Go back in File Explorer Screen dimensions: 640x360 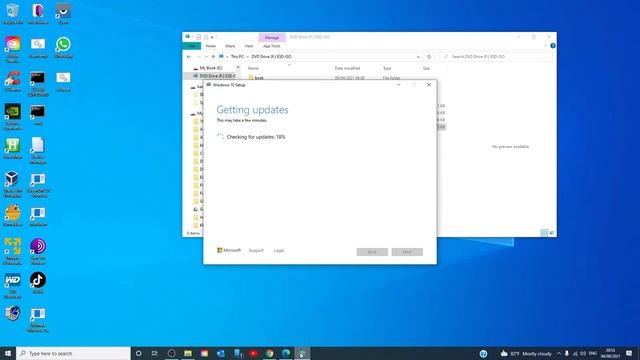(x=189, y=57)
